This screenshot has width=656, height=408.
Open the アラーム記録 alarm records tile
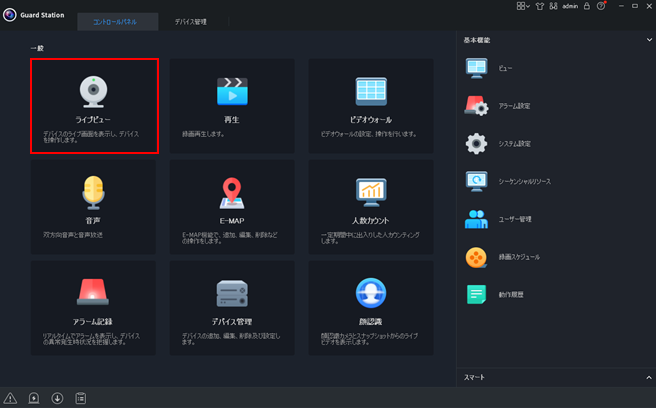pyautogui.click(x=93, y=303)
